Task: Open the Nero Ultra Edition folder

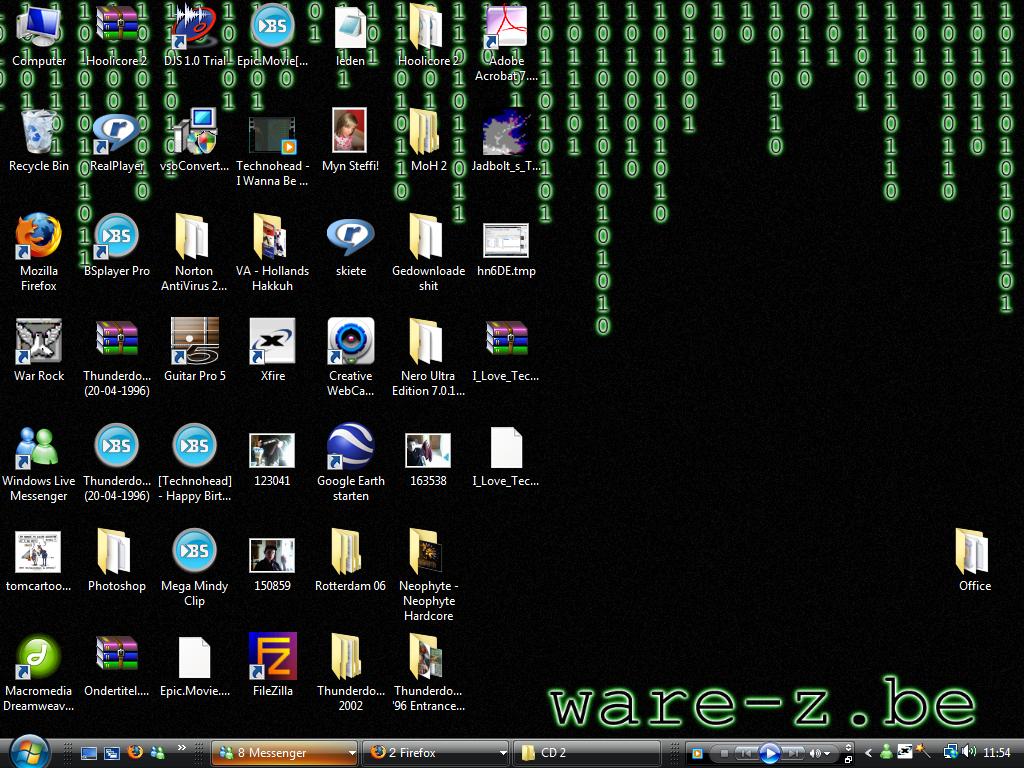Action: [x=428, y=357]
